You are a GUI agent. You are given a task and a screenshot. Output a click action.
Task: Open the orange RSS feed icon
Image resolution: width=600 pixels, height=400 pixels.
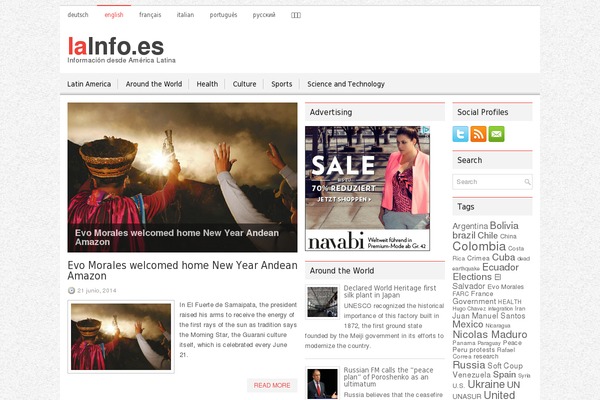coord(478,134)
